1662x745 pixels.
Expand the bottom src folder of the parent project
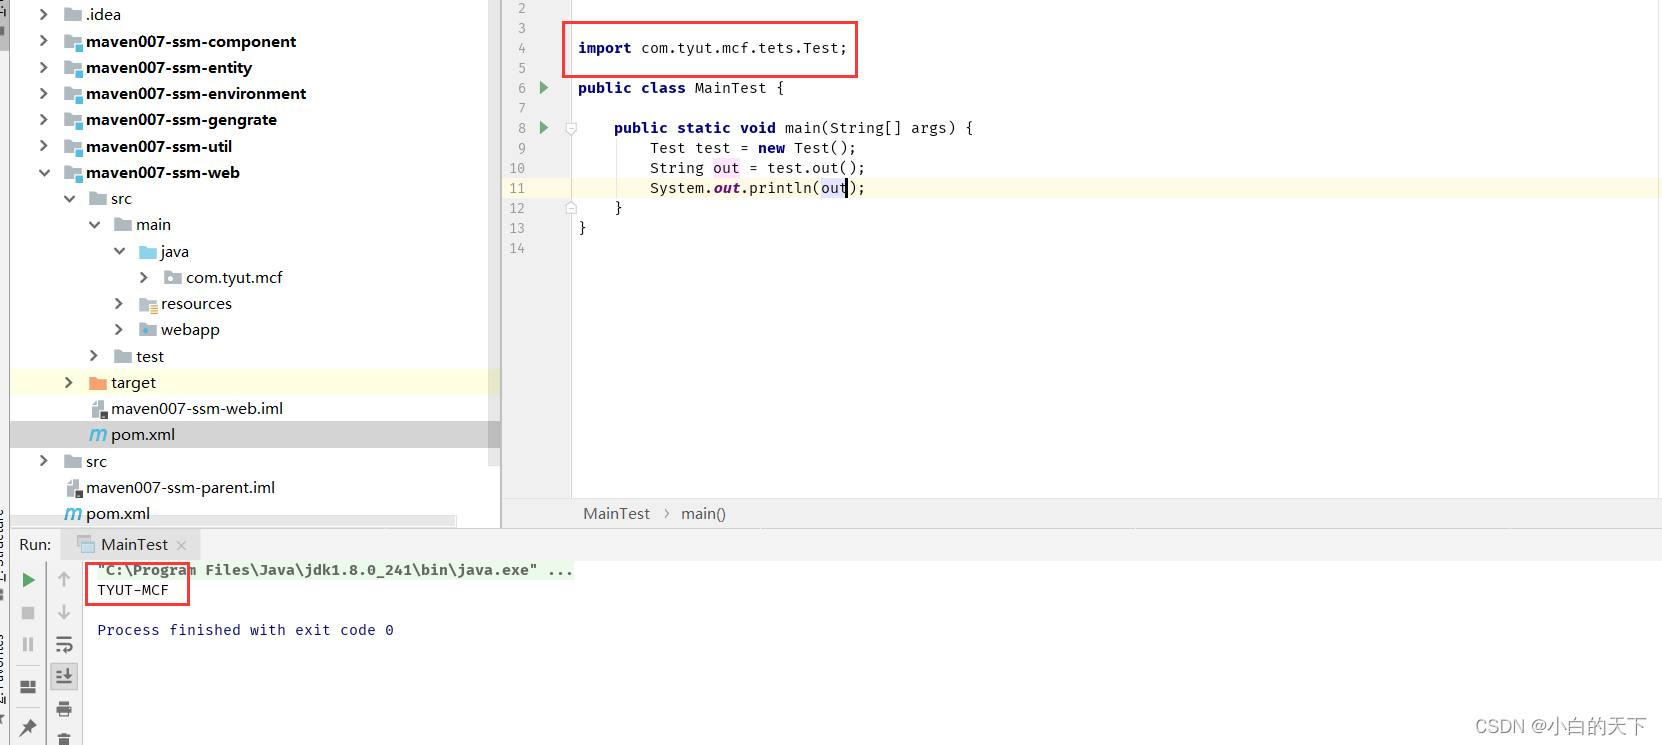point(43,461)
